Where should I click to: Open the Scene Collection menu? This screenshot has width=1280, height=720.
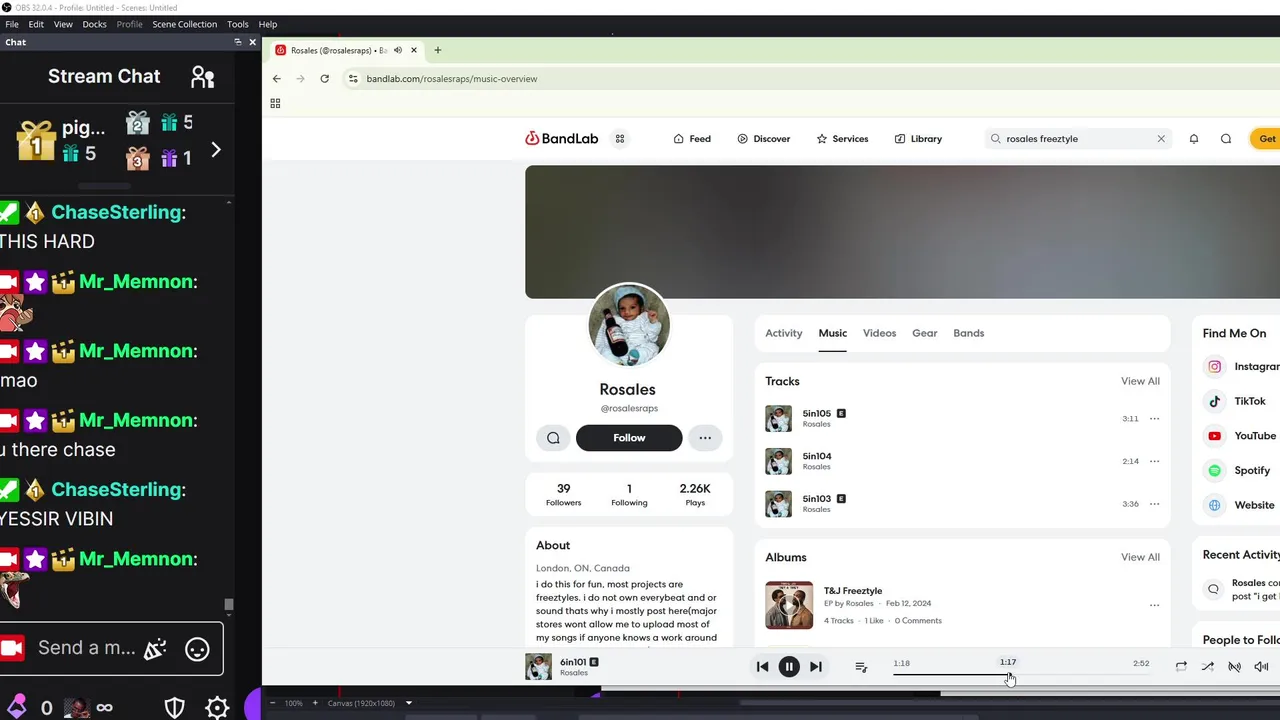click(x=184, y=24)
